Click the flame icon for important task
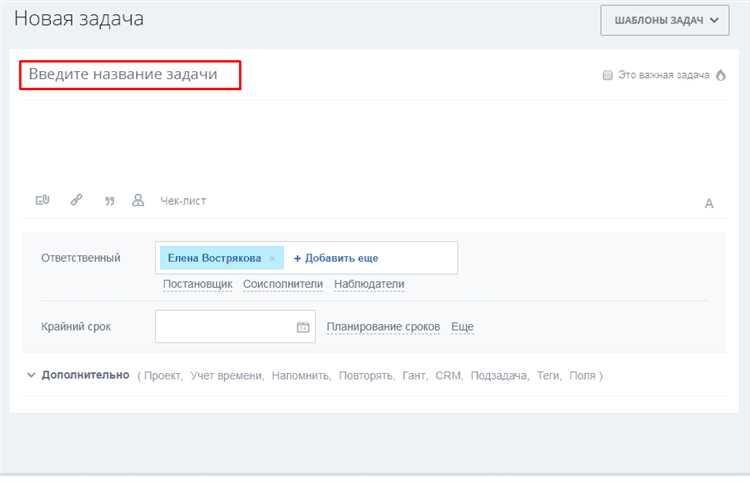 click(720, 75)
